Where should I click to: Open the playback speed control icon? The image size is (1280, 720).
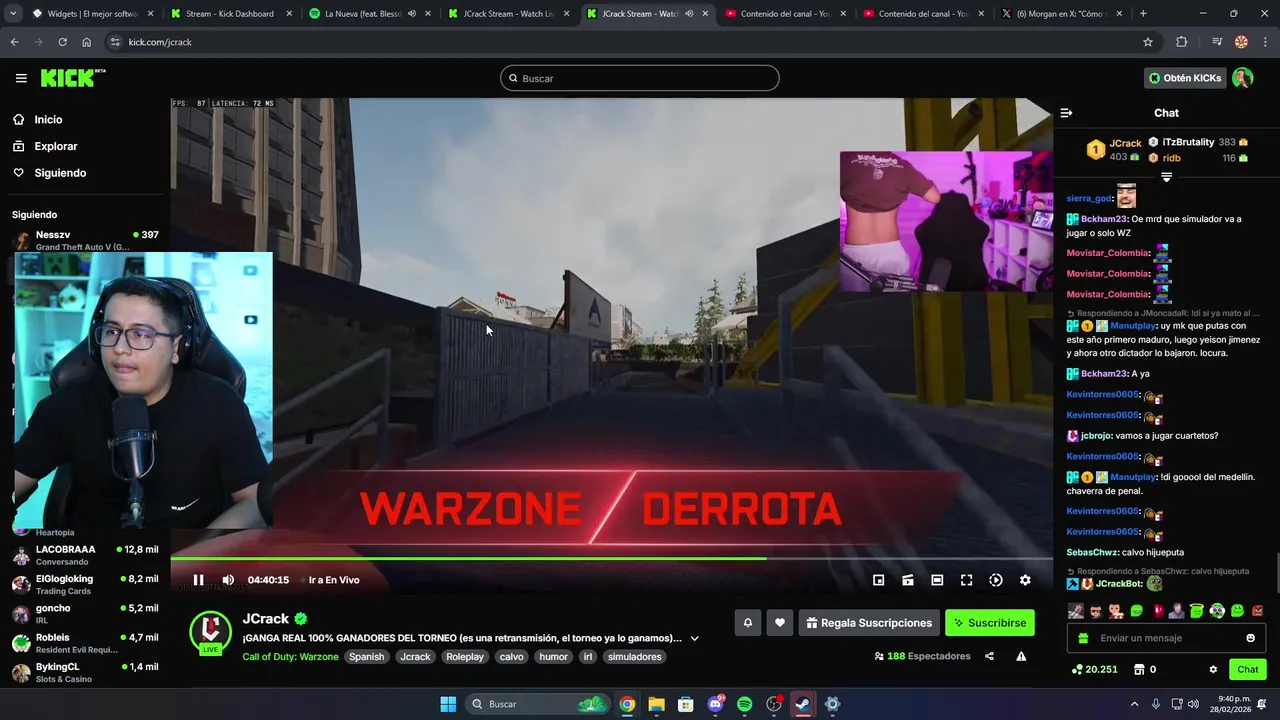[x=996, y=580]
